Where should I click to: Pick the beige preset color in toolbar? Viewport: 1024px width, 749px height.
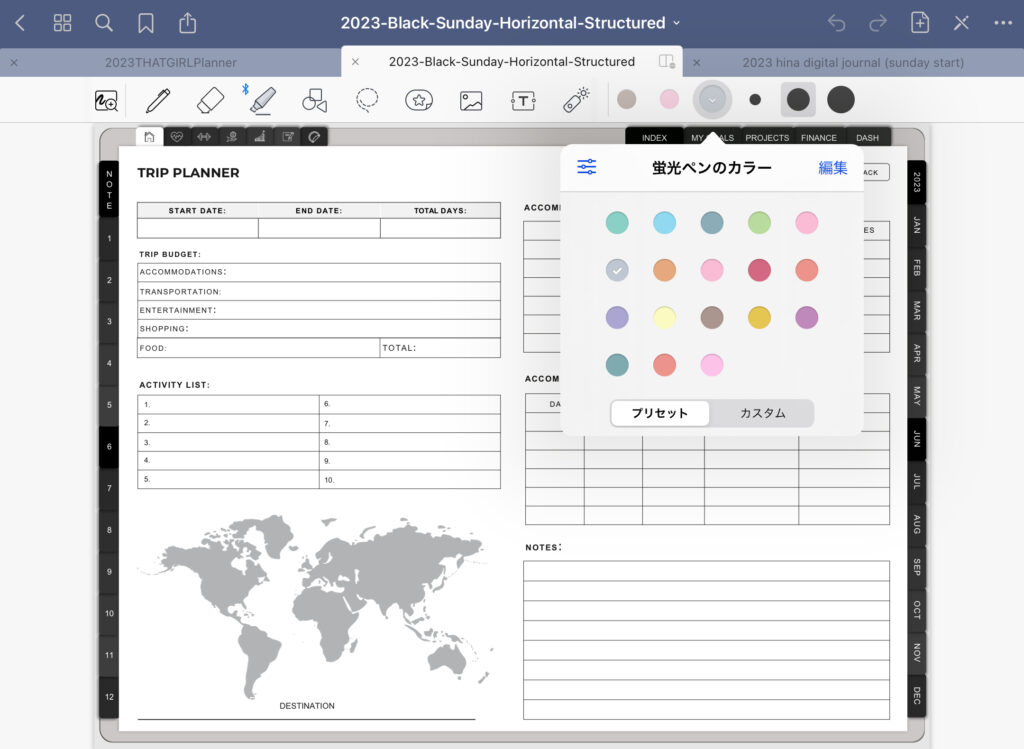point(627,100)
